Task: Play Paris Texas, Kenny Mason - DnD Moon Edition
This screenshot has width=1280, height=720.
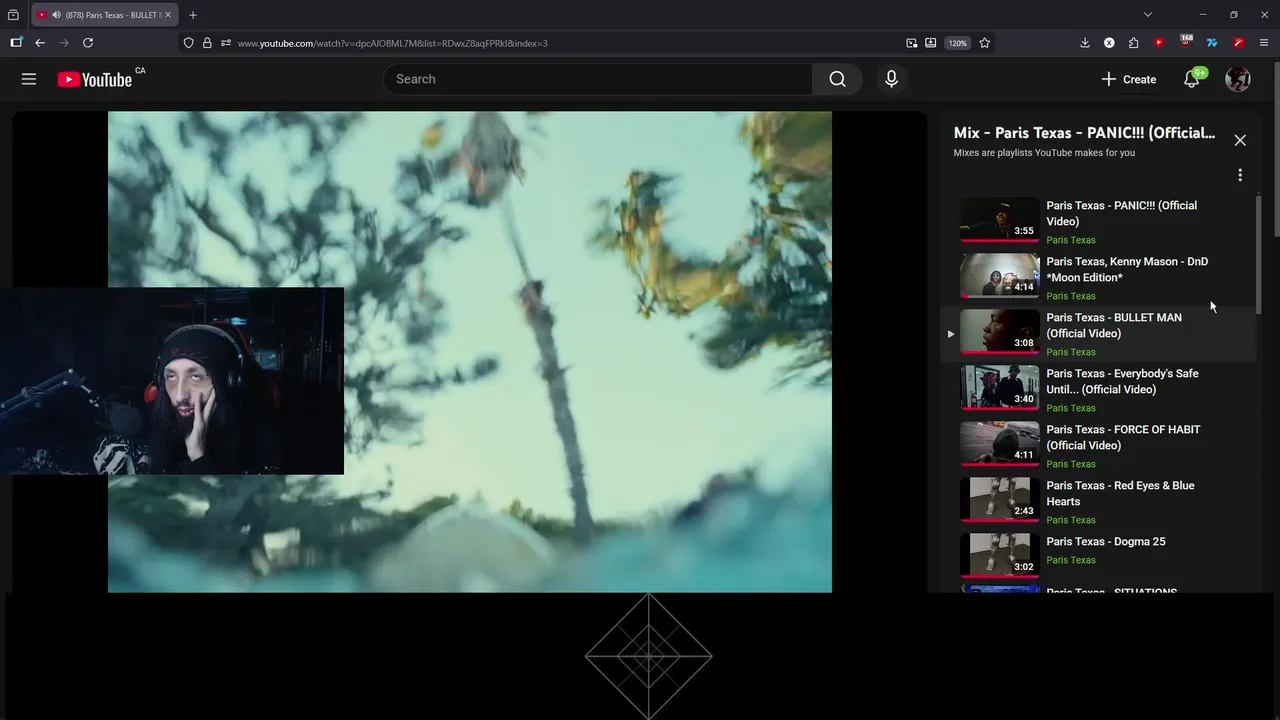Action: coord(1127,269)
